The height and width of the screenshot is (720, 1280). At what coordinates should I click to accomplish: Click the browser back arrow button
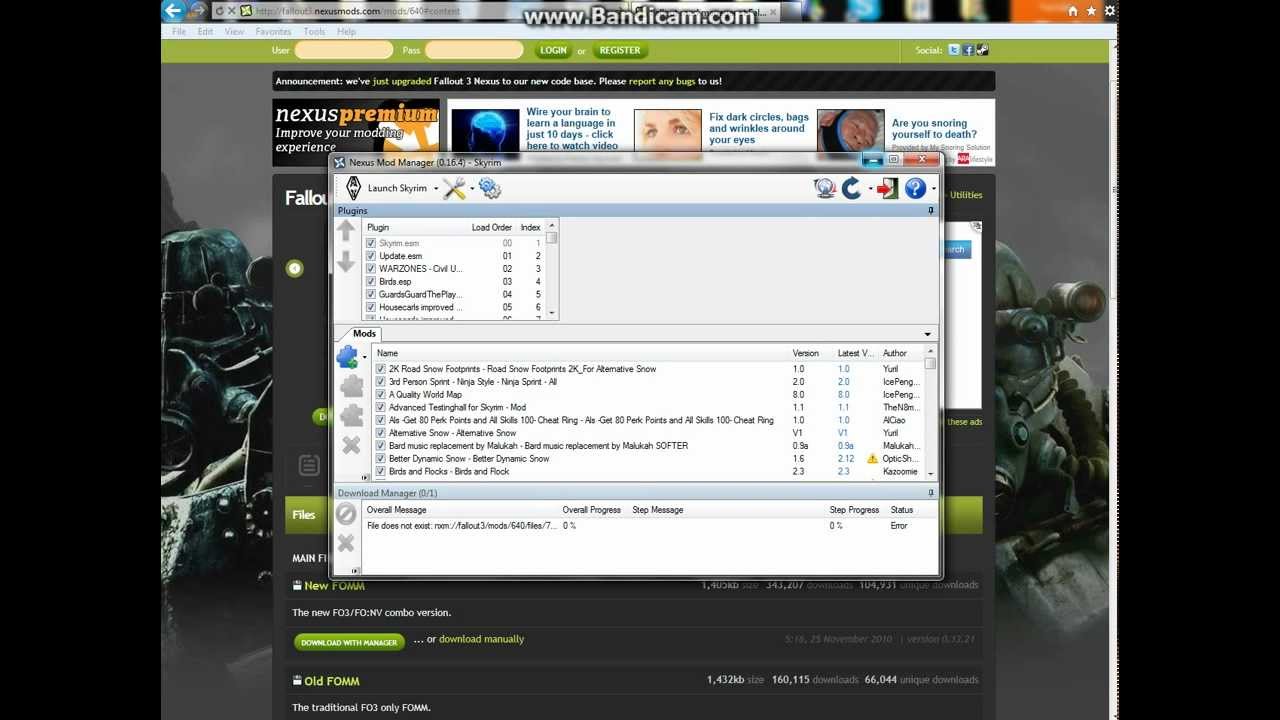pyautogui.click(x=174, y=11)
